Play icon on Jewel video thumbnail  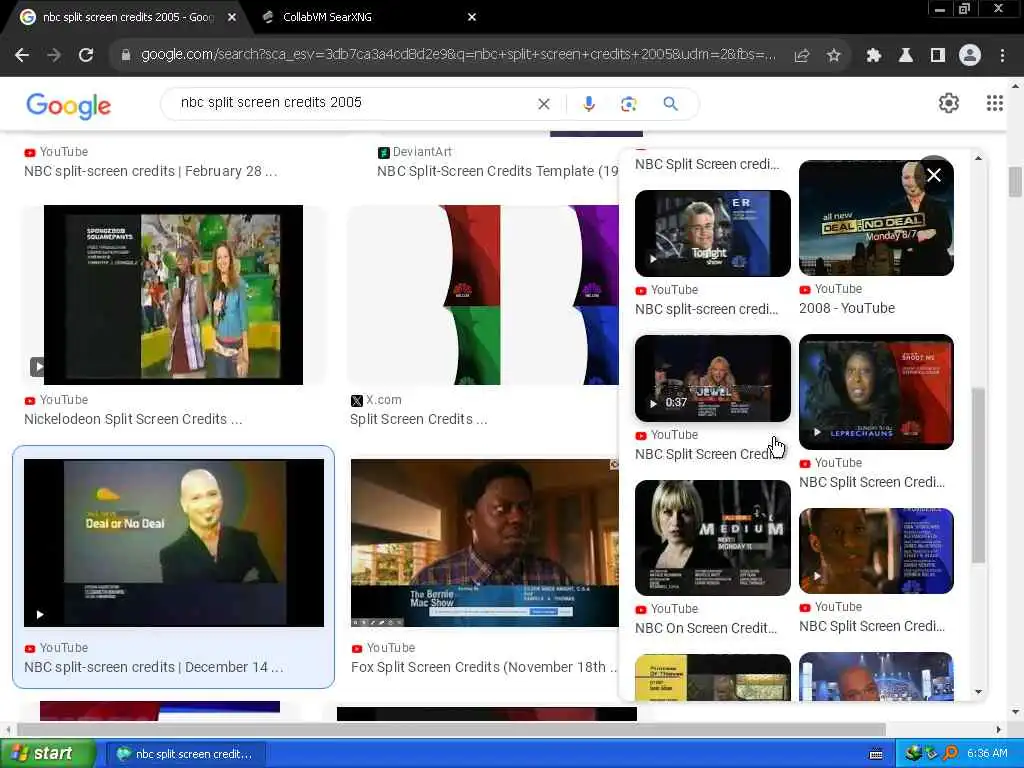[x=653, y=403]
